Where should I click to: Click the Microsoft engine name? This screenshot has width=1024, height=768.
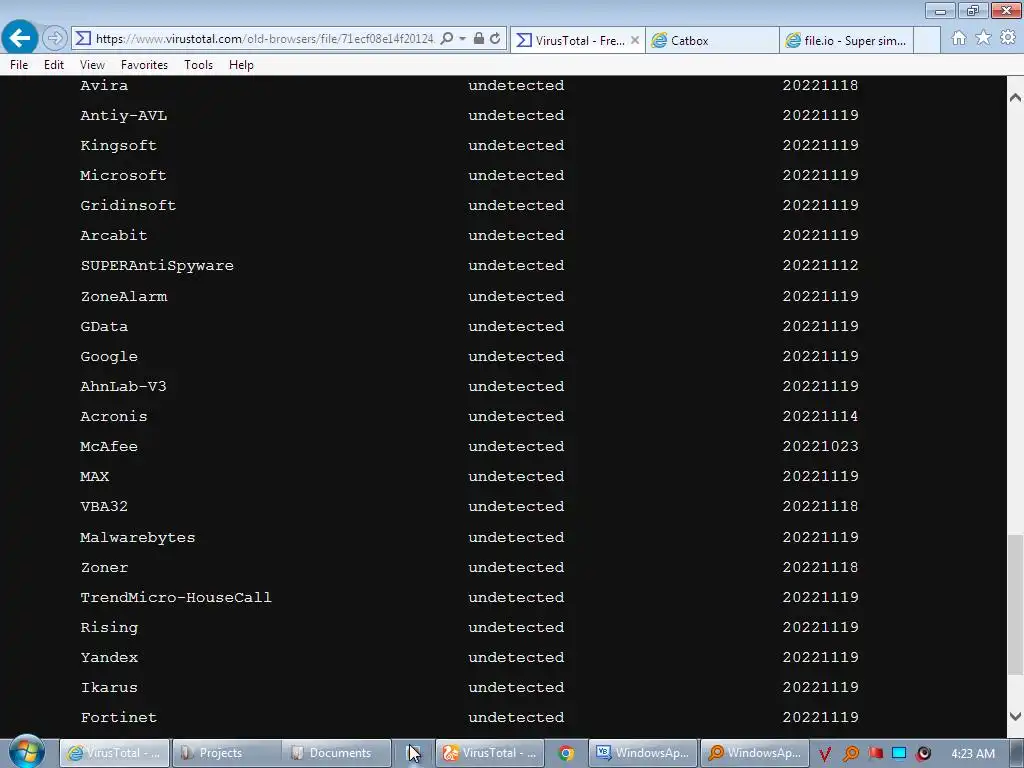coord(123,176)
